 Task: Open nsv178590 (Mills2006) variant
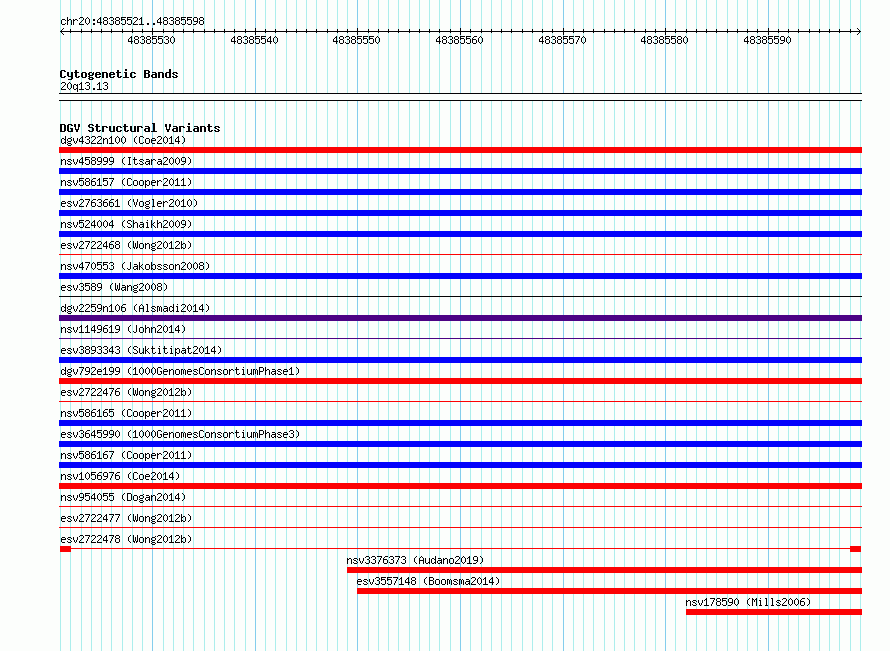(x=748, y=602)
